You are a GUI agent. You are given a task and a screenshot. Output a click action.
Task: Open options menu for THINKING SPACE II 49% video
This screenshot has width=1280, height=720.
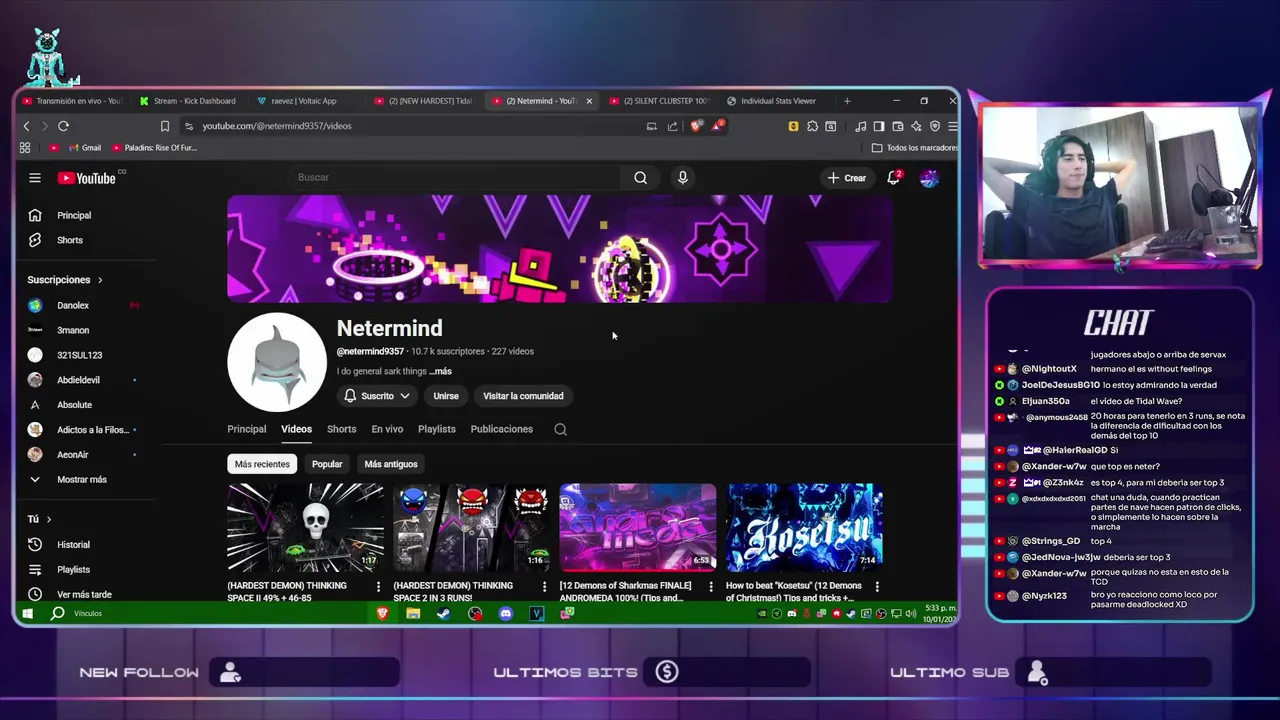378,587
